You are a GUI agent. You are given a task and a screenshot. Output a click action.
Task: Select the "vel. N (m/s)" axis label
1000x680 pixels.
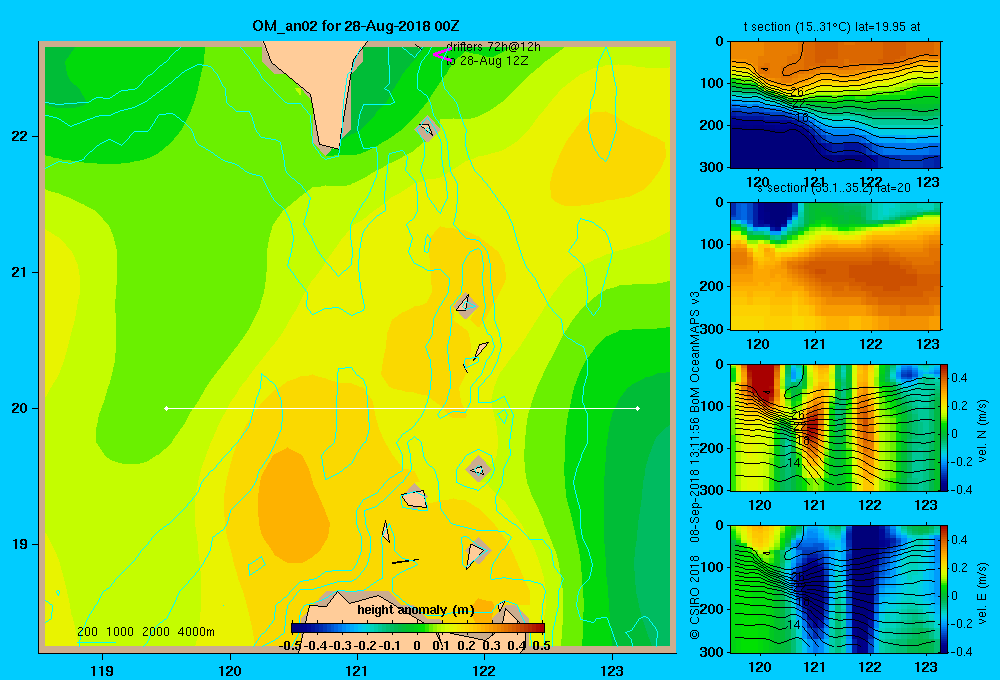point(983,431)
